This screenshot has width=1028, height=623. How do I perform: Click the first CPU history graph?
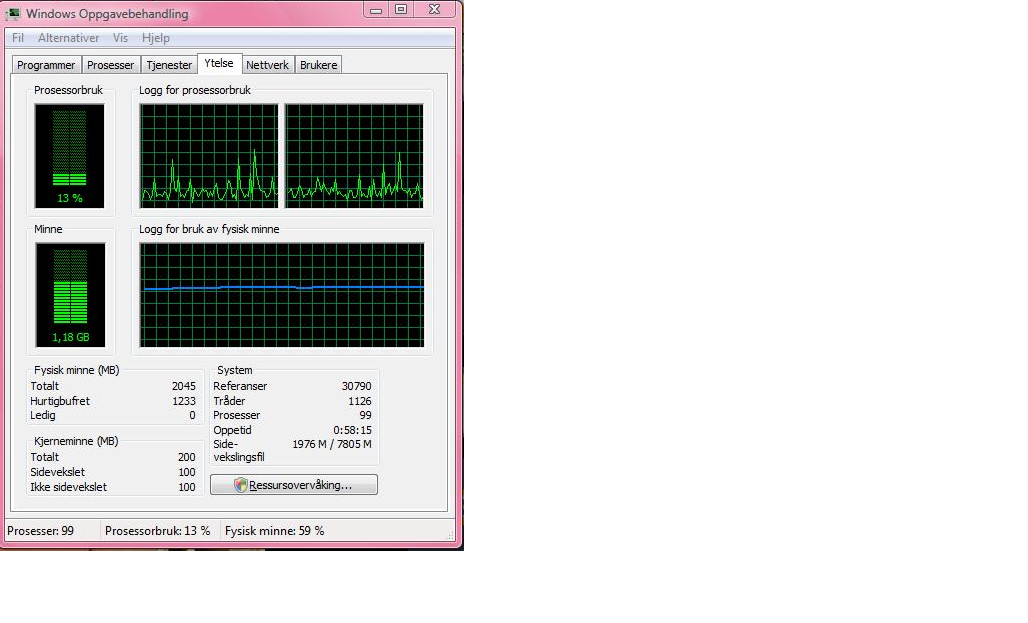pyautogui.click(x=208, y=156)
